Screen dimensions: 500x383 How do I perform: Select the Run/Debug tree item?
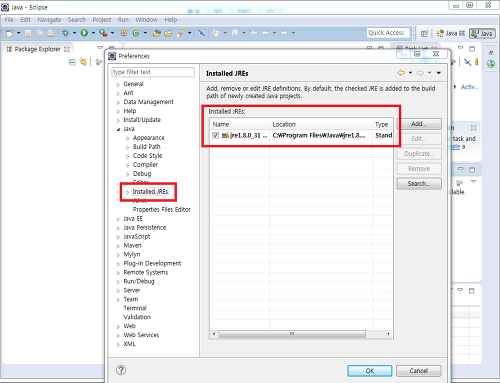[139, 281]
